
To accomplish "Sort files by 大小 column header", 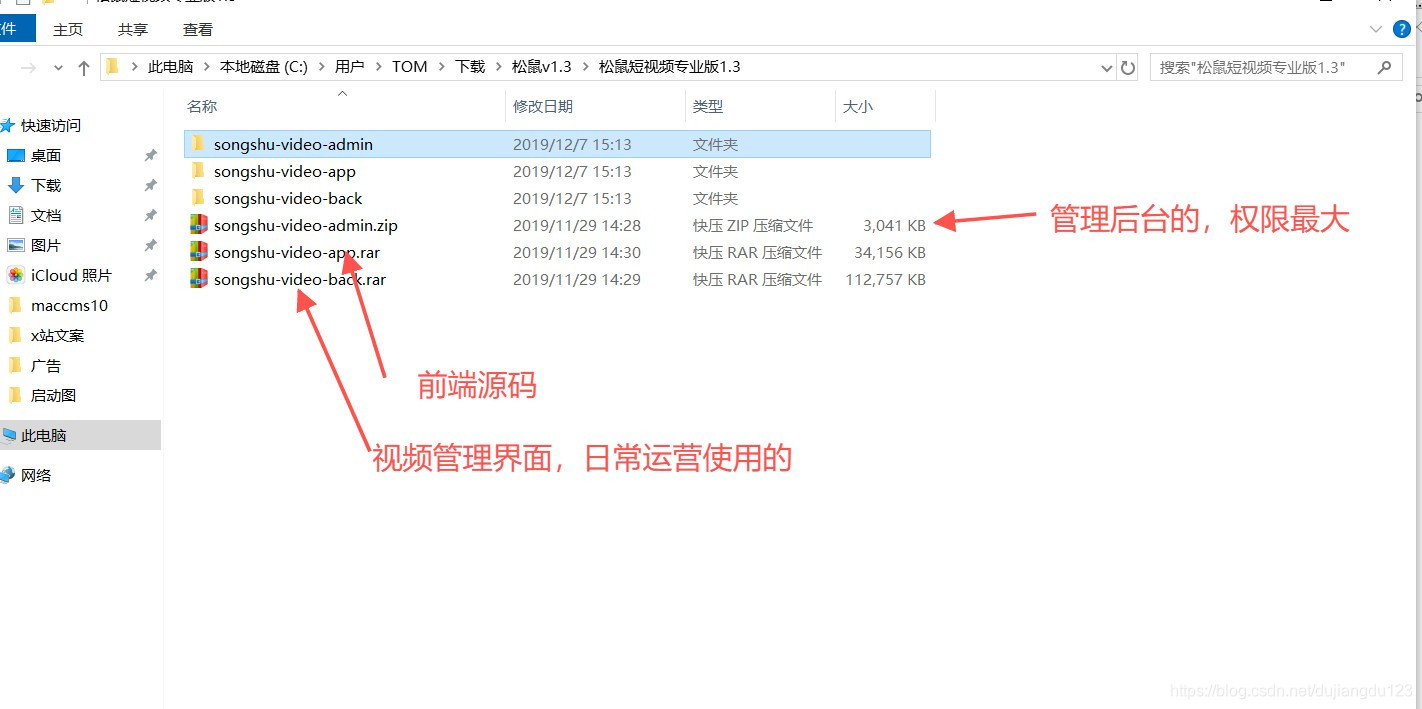I will 857,106.
